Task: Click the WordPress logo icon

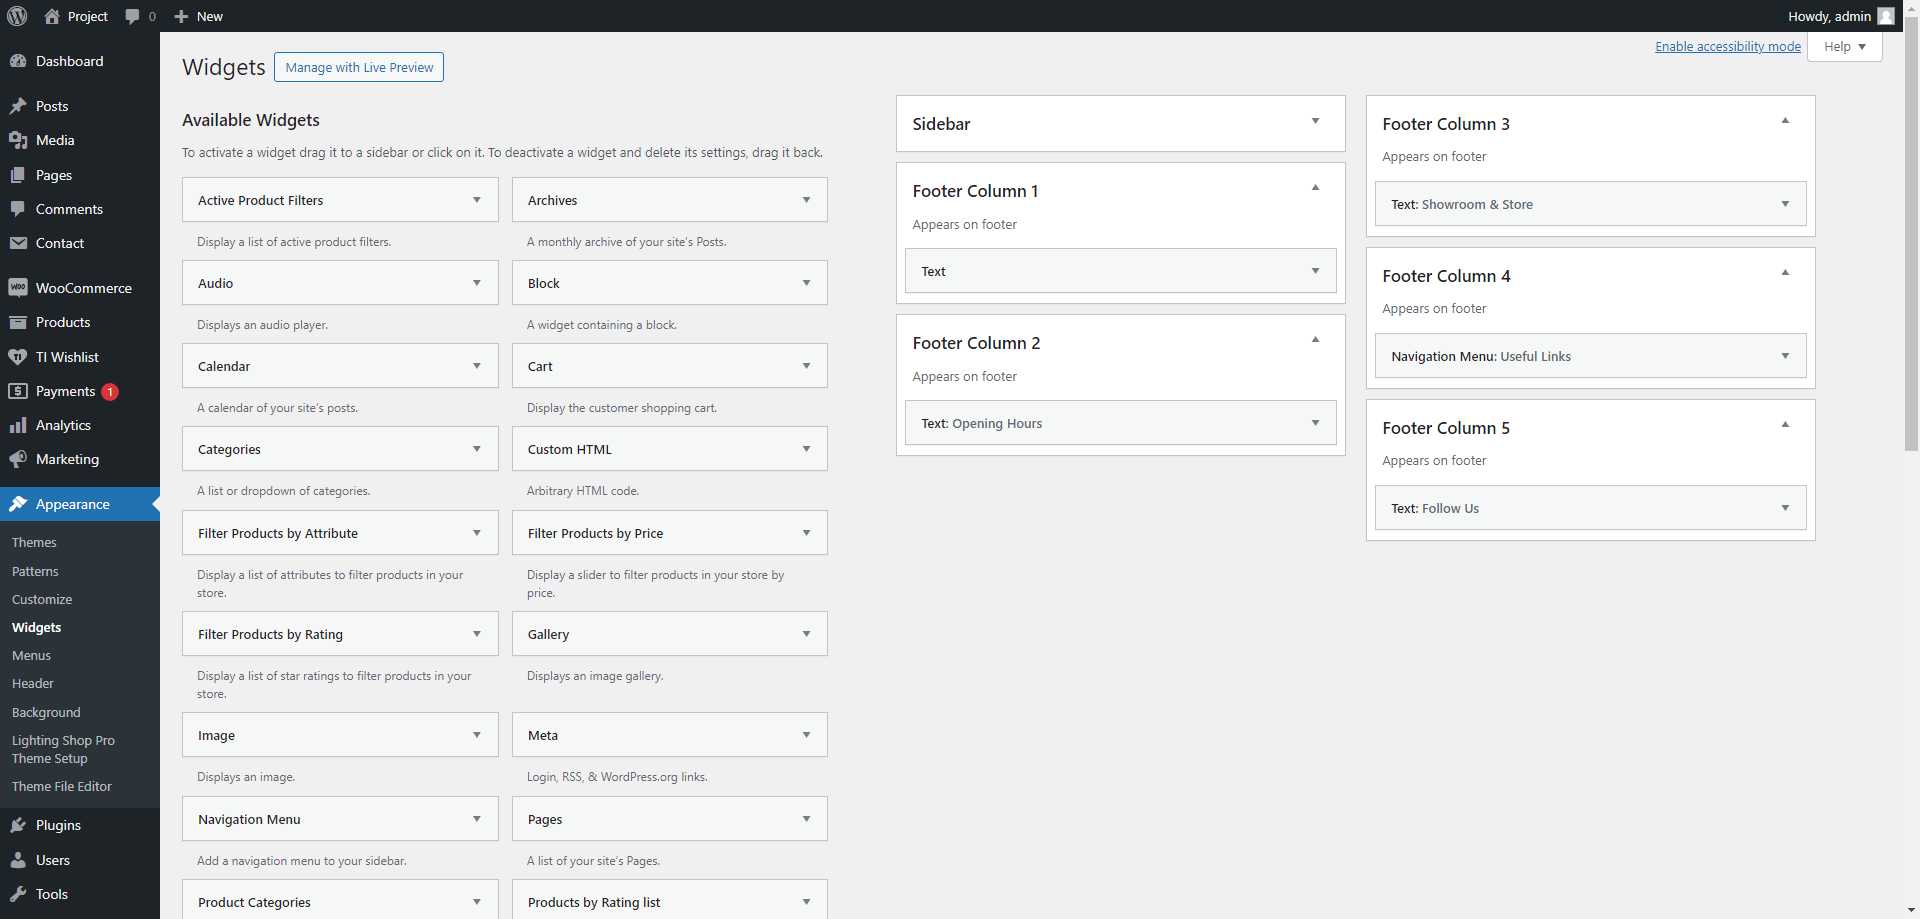Action: click(17, 16)
